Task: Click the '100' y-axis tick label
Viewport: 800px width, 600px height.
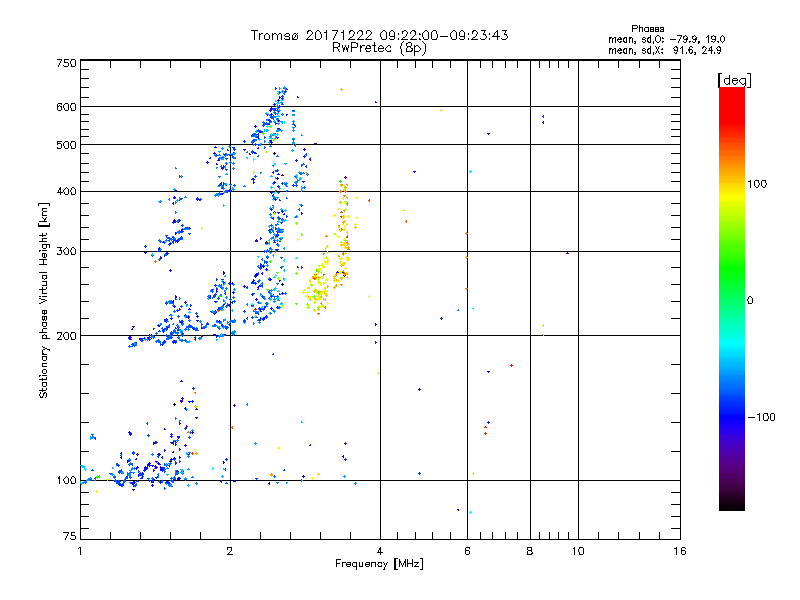Action: 66,480
